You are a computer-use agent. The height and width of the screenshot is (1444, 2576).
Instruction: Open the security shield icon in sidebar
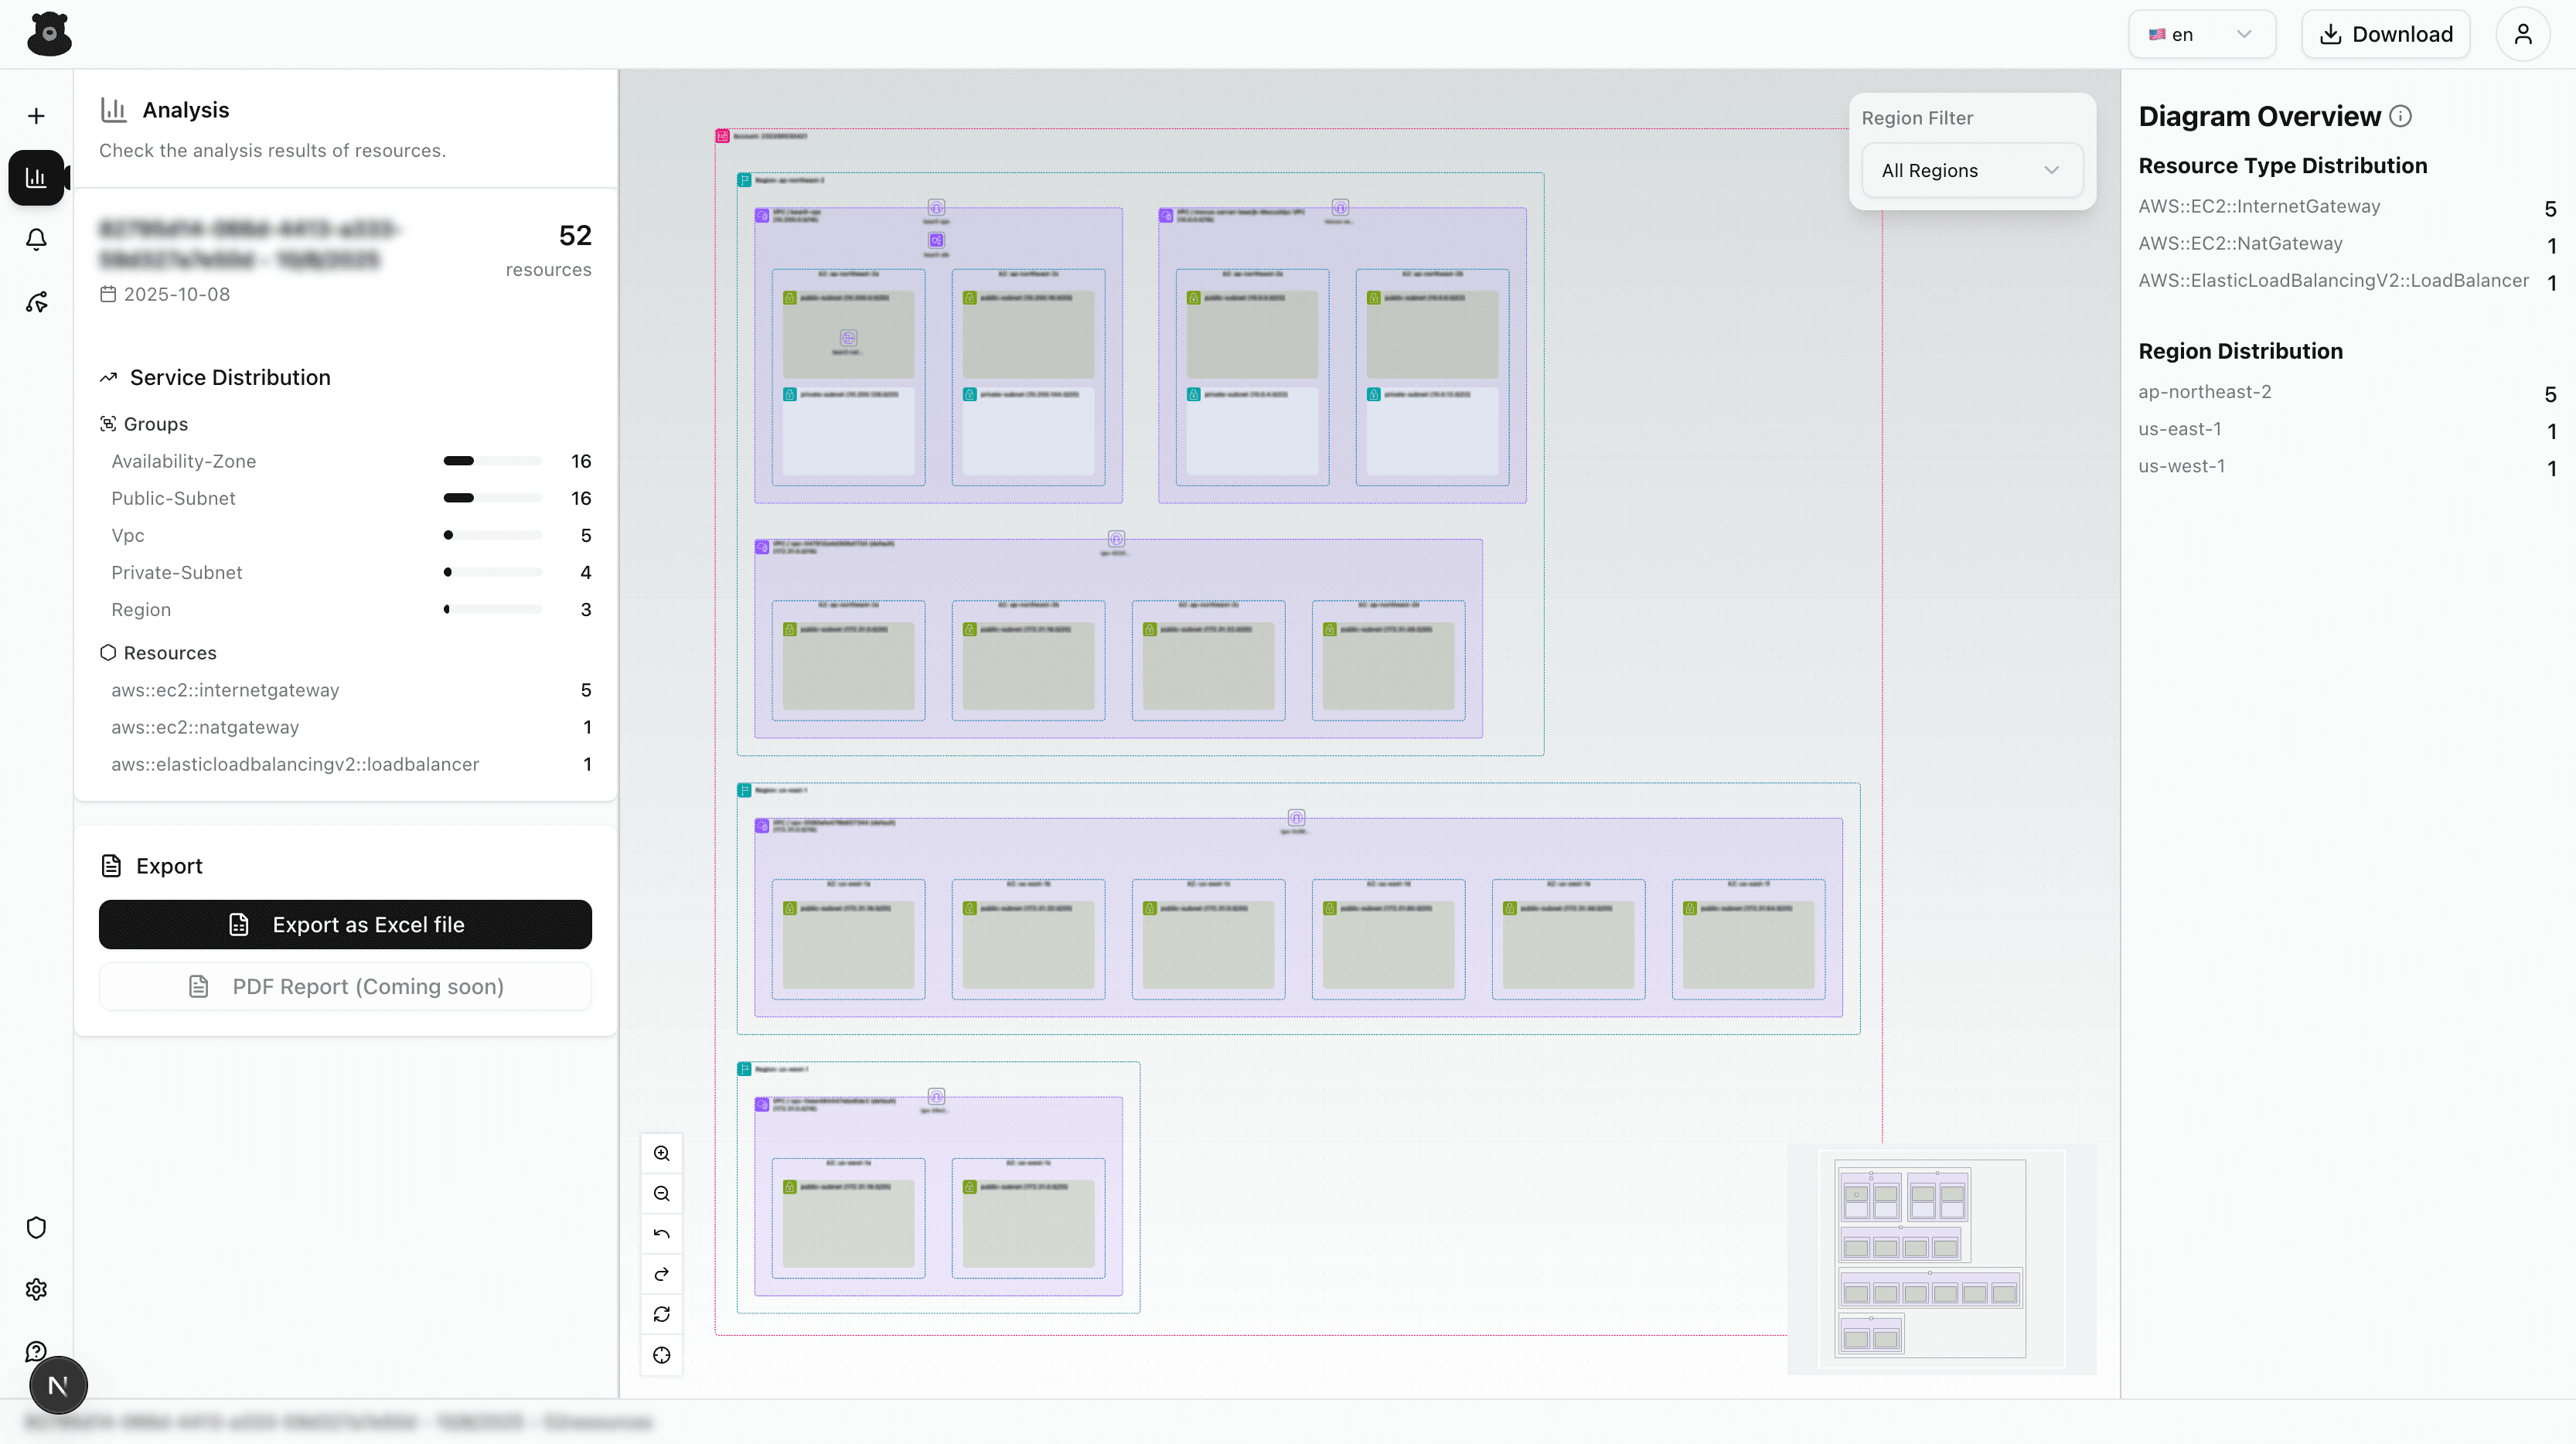36,1227
